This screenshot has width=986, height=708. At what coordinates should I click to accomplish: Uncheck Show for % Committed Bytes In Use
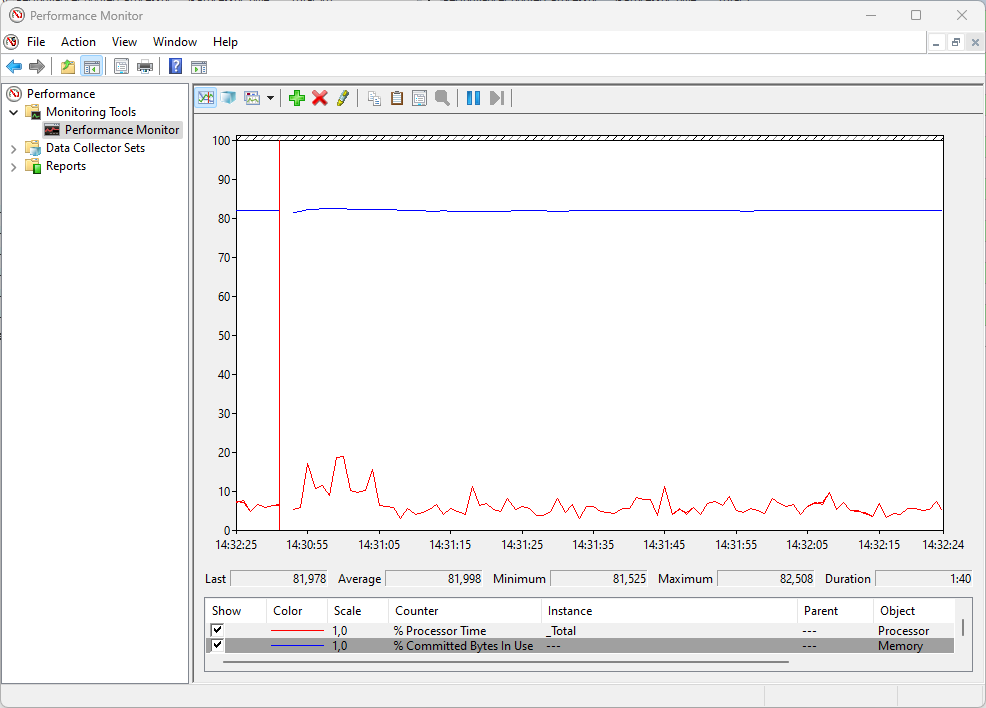(218, 645)
